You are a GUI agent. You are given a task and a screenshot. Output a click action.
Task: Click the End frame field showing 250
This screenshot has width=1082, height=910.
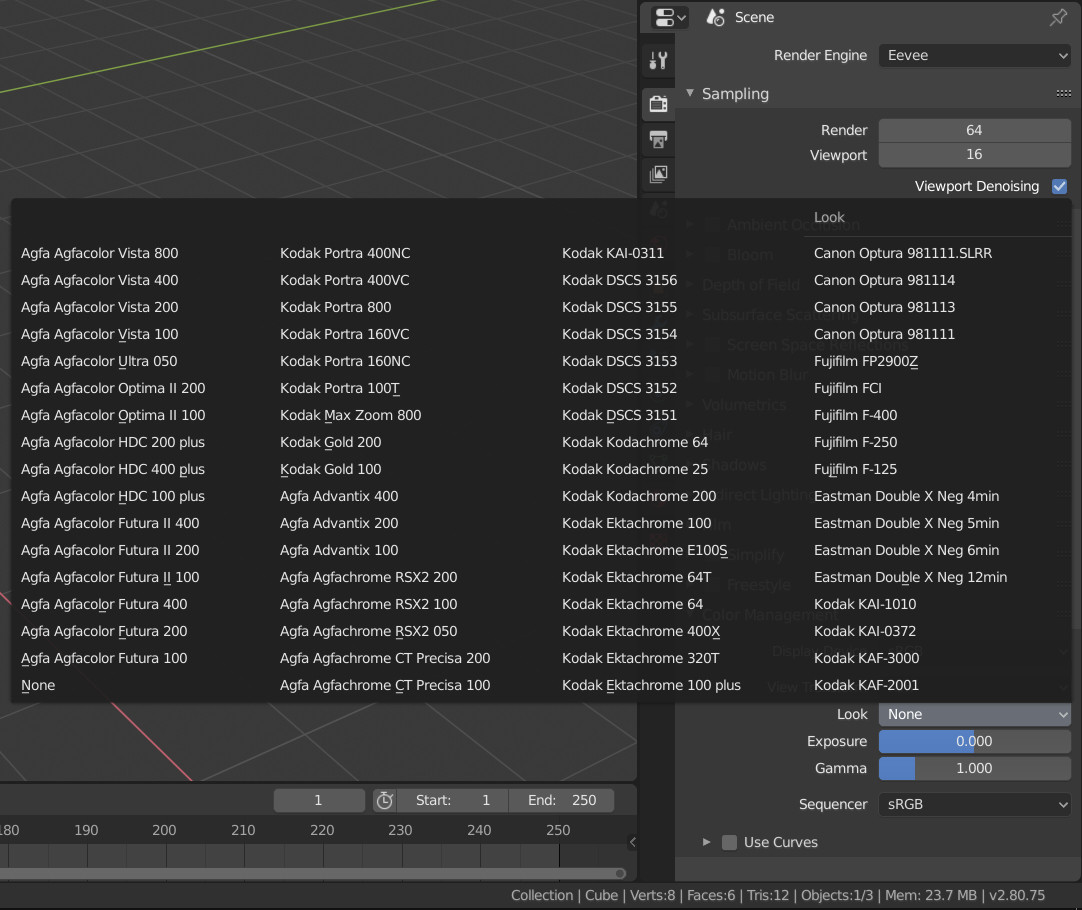tap(562, 800)
